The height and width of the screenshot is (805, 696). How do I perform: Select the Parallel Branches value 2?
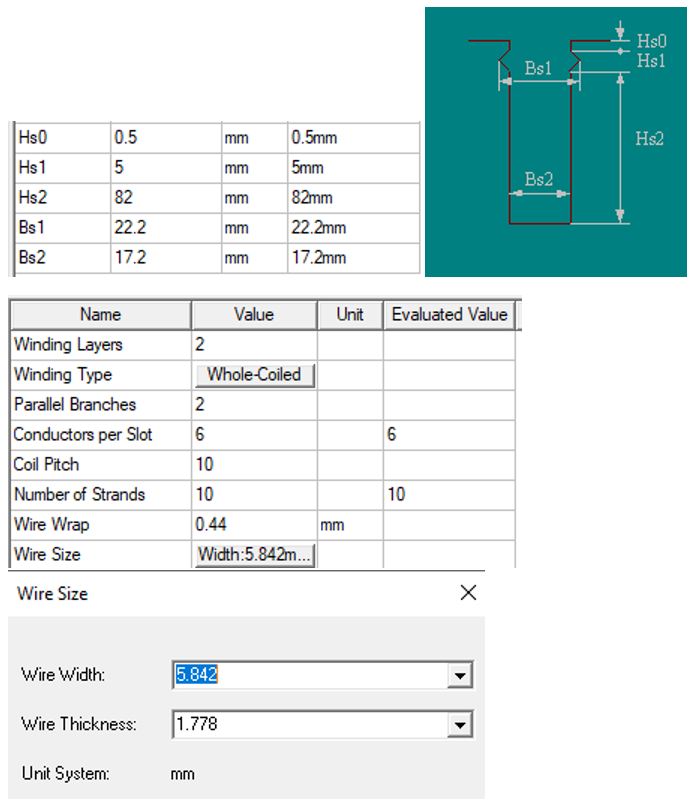[x=255, y=405]
